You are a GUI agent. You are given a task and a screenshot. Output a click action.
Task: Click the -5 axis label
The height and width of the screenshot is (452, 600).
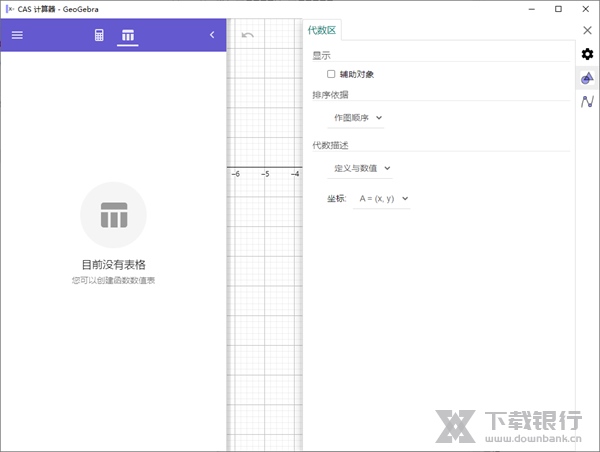(x=265, y=174)
